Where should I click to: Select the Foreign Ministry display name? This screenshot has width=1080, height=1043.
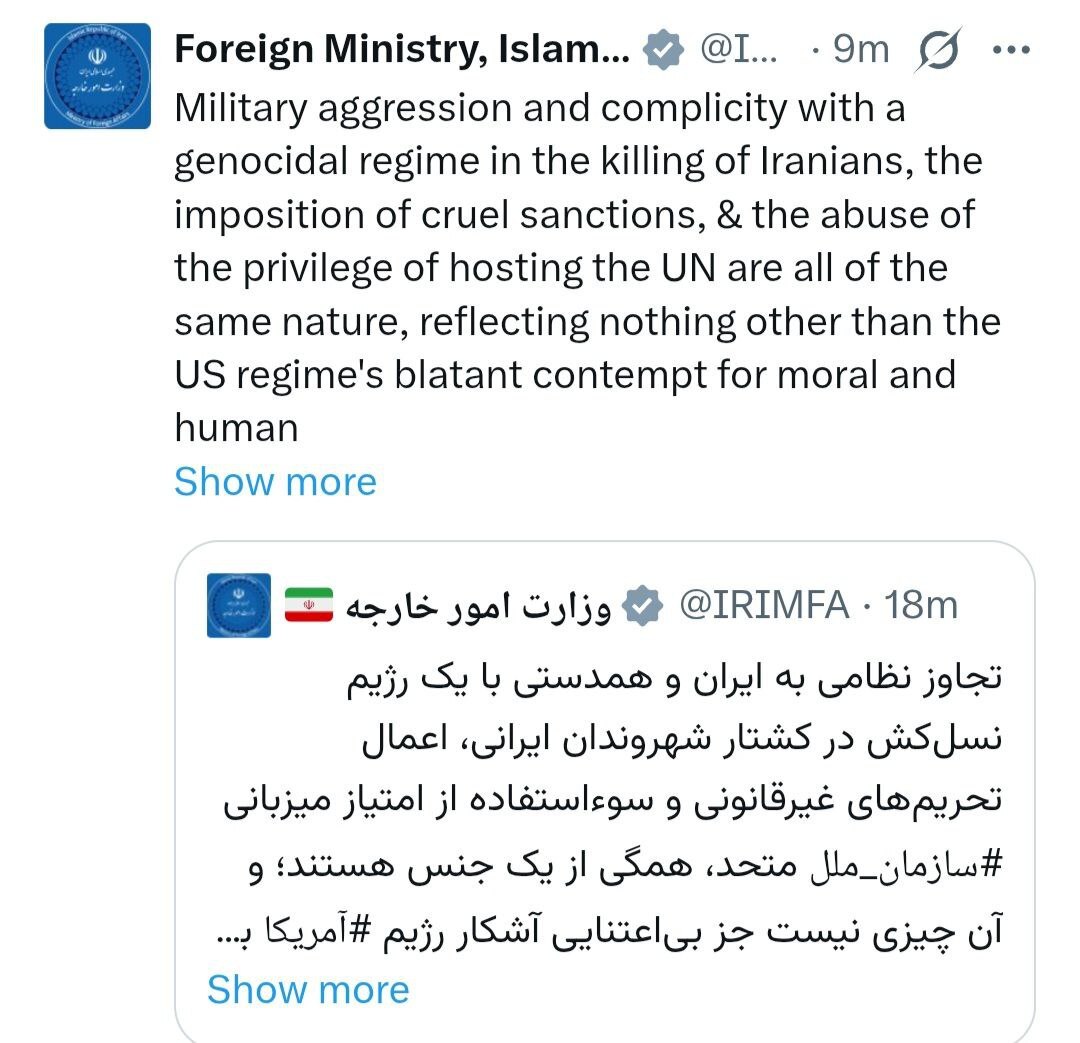[x=400, y=47]
